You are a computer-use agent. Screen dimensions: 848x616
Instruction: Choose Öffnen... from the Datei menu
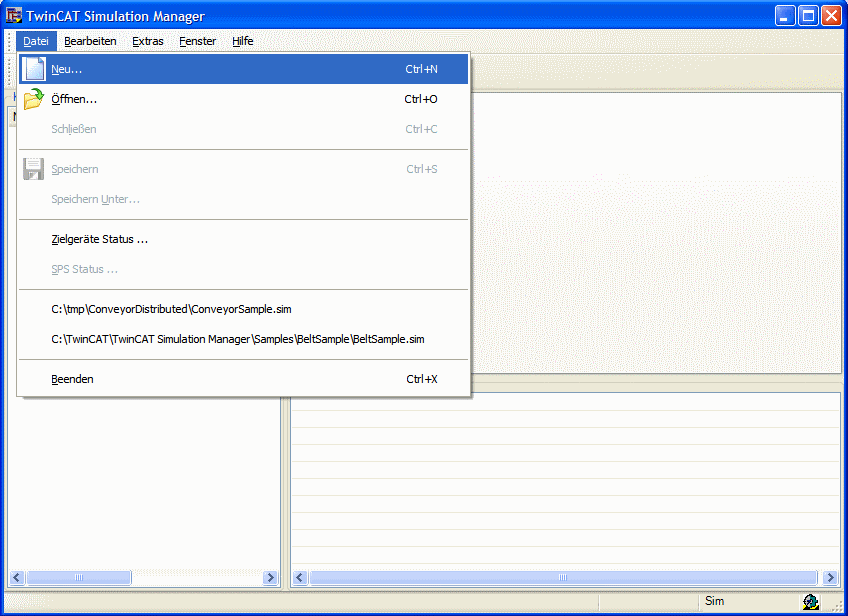pos(243,99)
